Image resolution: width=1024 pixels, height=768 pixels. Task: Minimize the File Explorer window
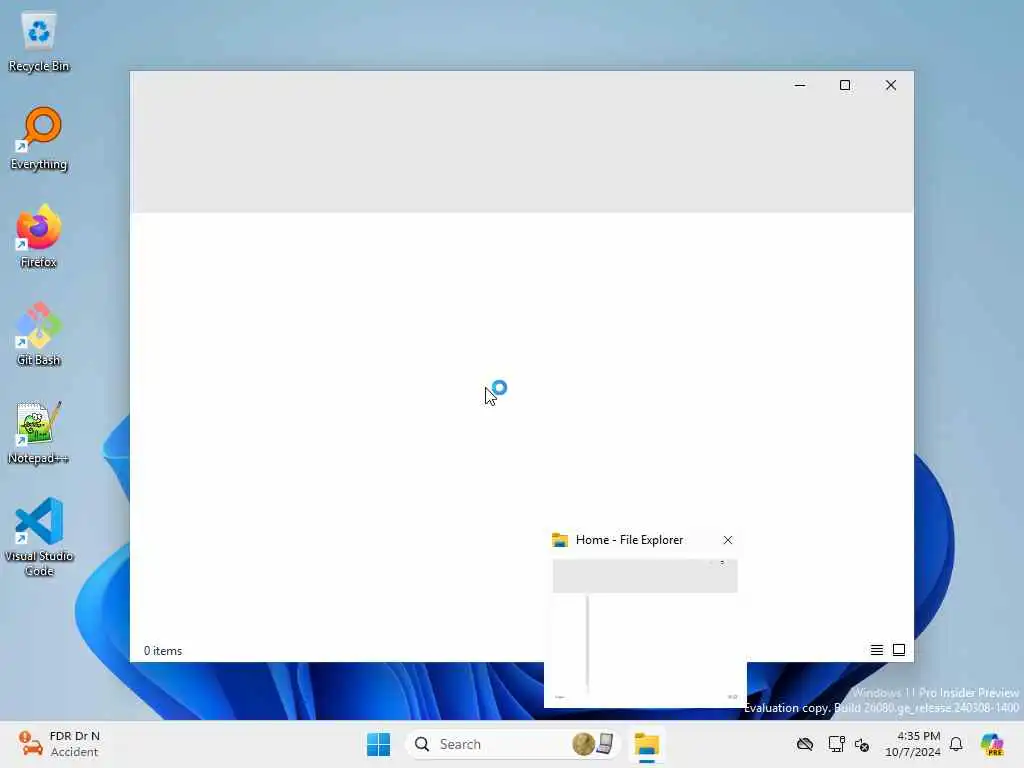(x=800, y=85)
